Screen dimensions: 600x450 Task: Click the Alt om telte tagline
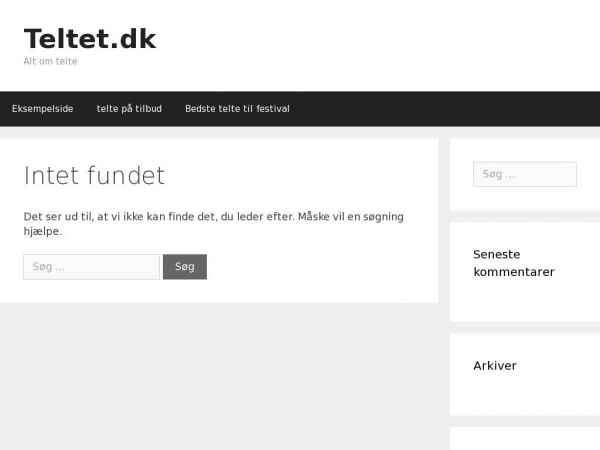pyautogui.click(x=50, y=61)
